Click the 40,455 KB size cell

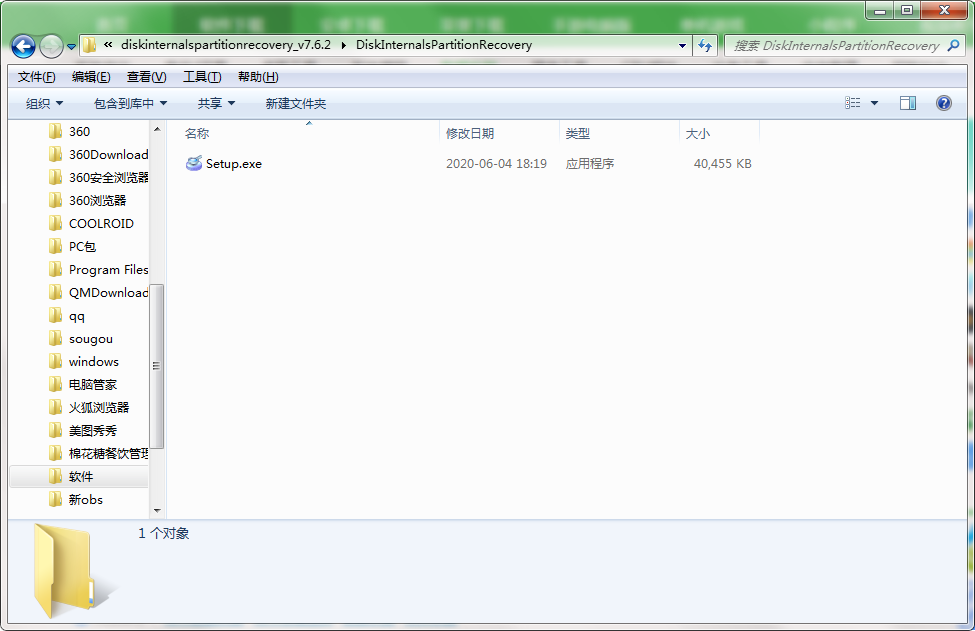(723, 164)
